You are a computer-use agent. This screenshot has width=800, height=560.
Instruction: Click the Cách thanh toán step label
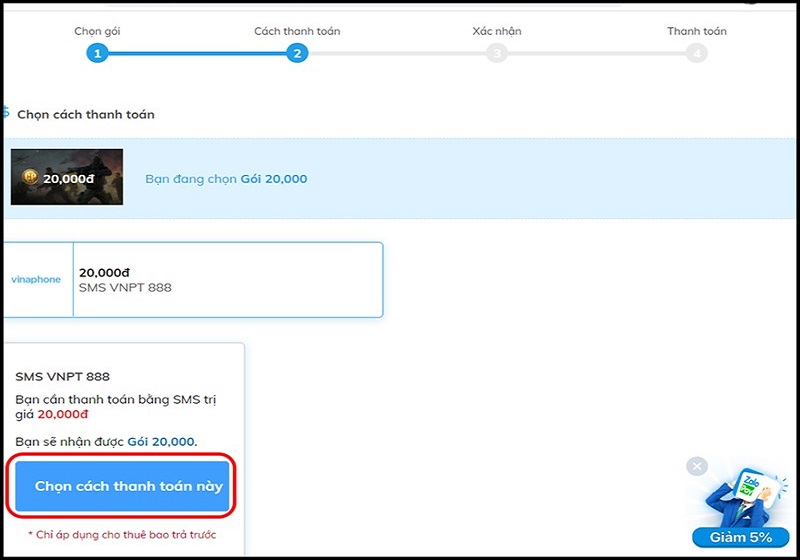pos(297,31)
